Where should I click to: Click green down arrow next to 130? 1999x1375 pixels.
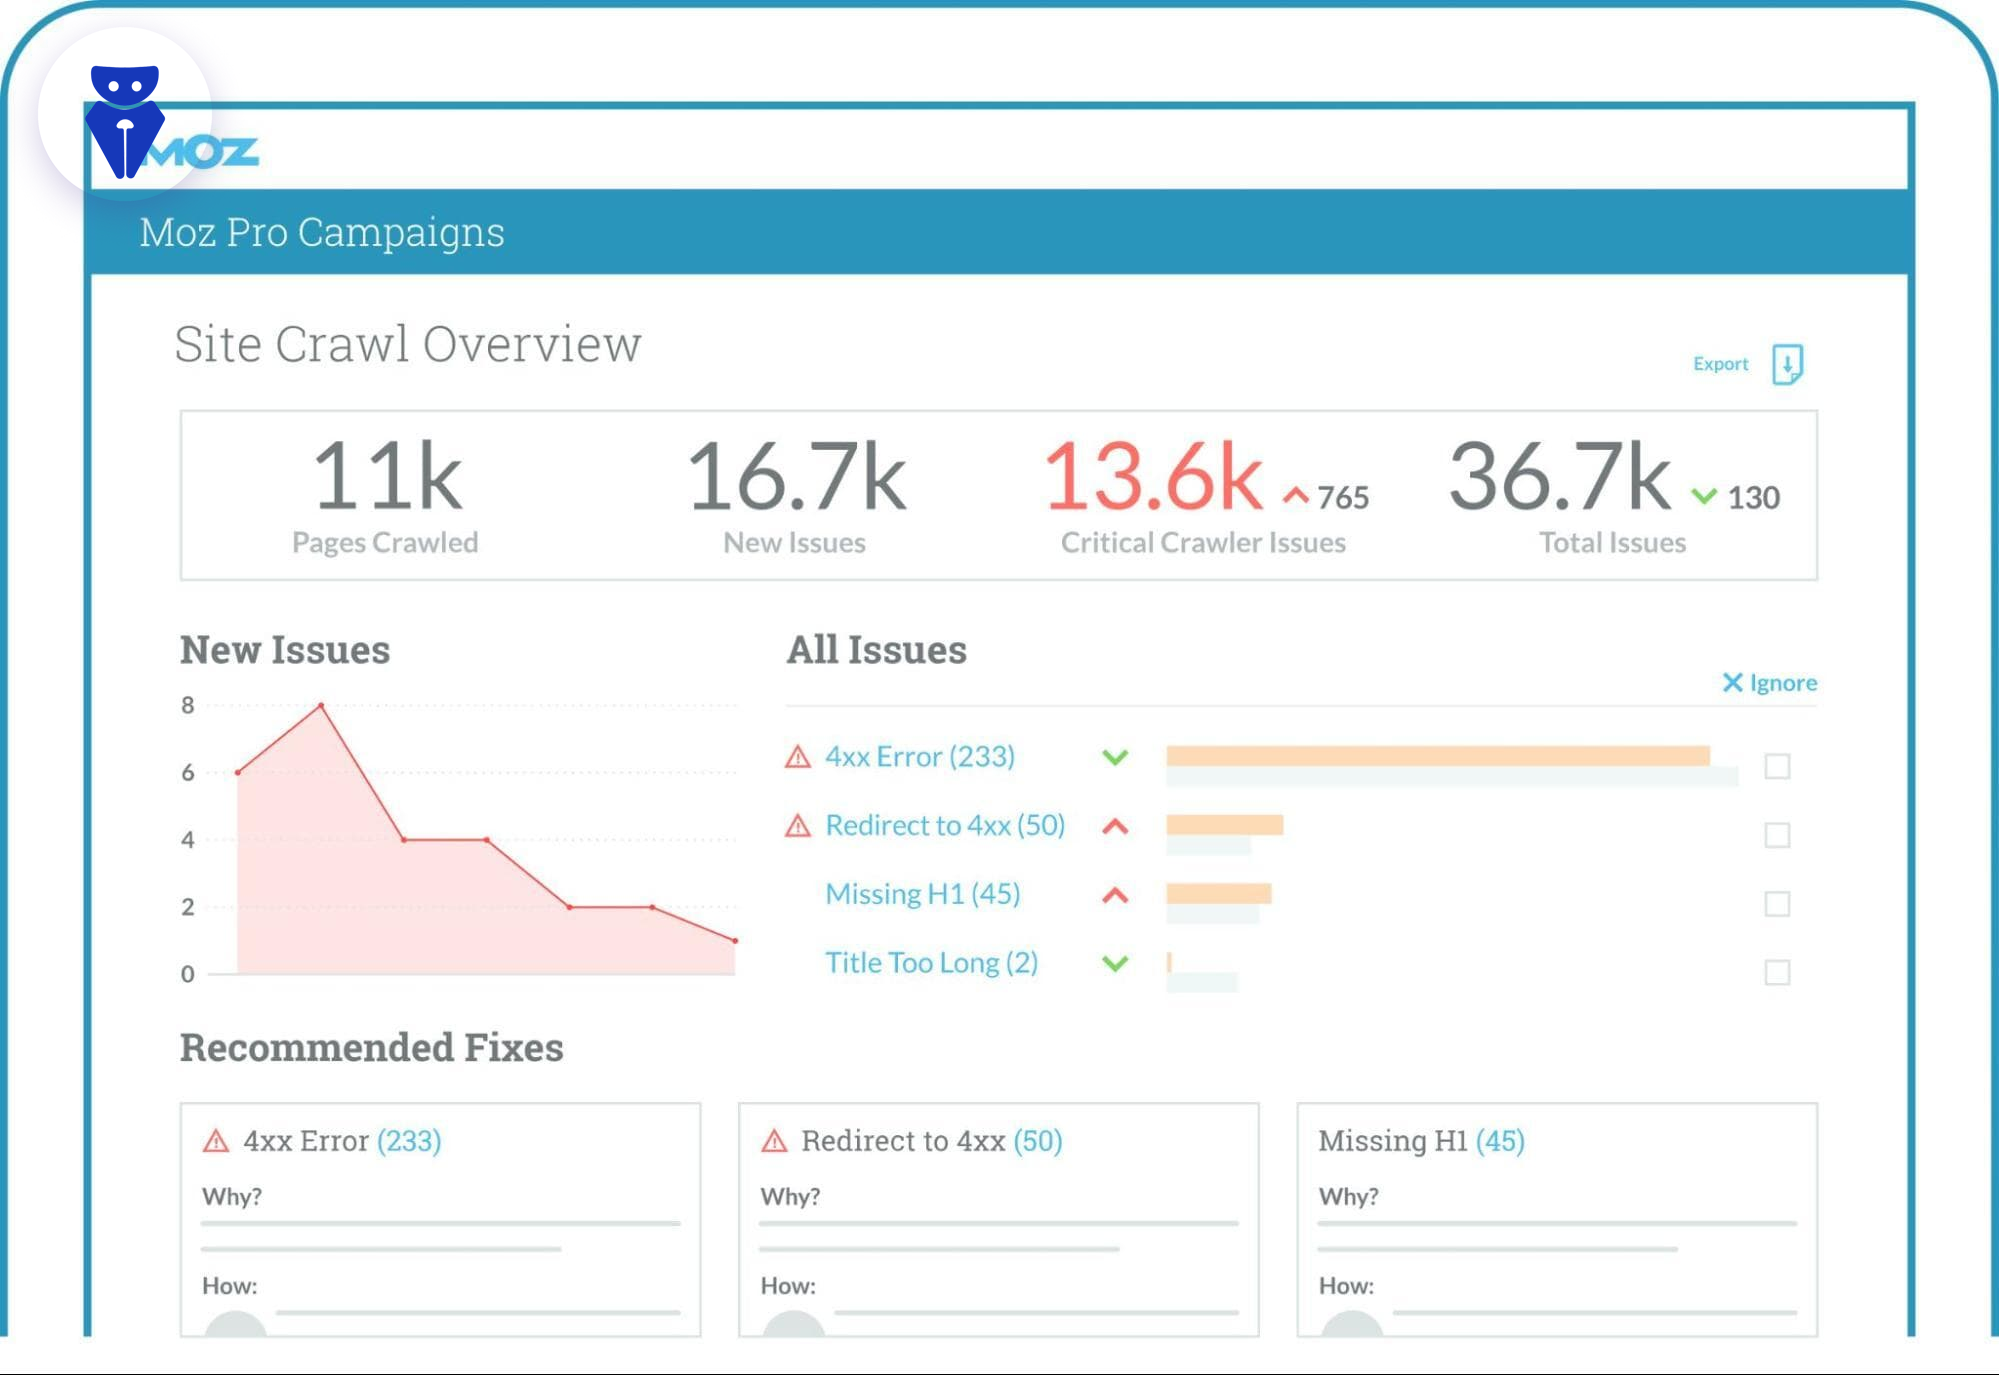coord(1704,496)
